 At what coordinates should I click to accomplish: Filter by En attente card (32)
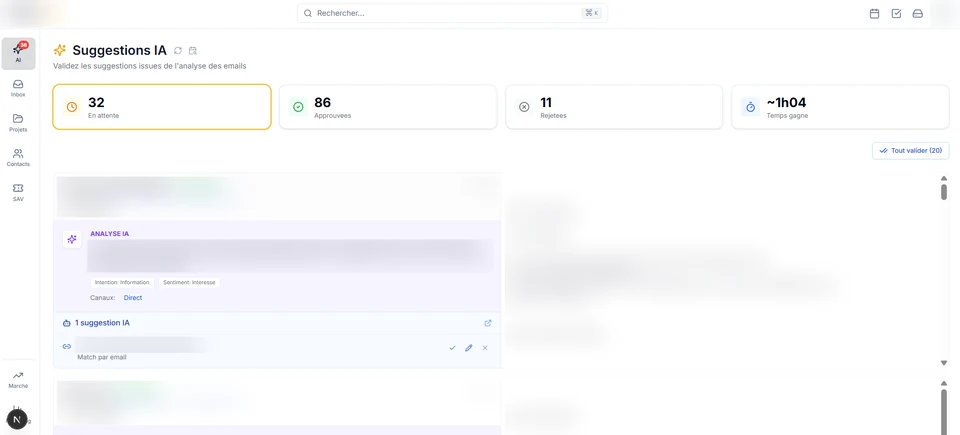coord(162,107)
